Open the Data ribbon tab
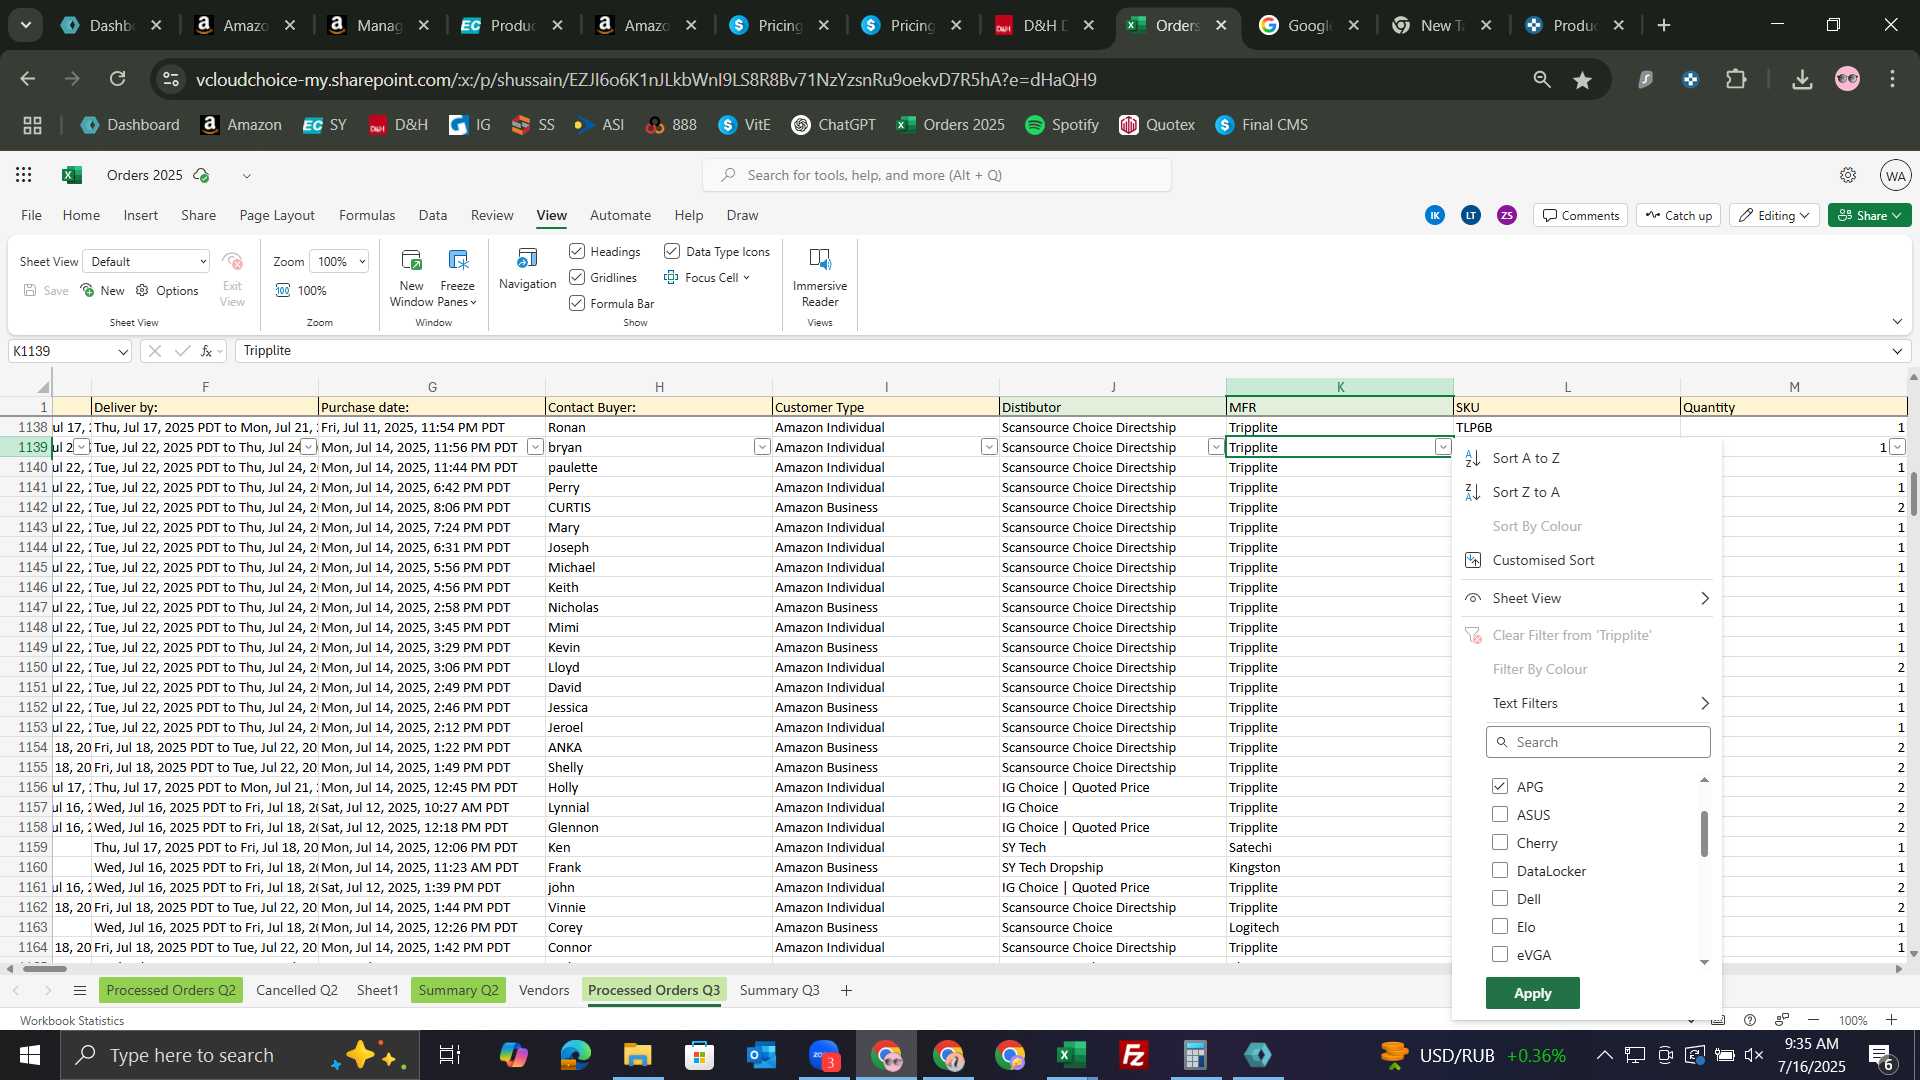This screenshot has height=1080, width=1920. tap(432, 215)
